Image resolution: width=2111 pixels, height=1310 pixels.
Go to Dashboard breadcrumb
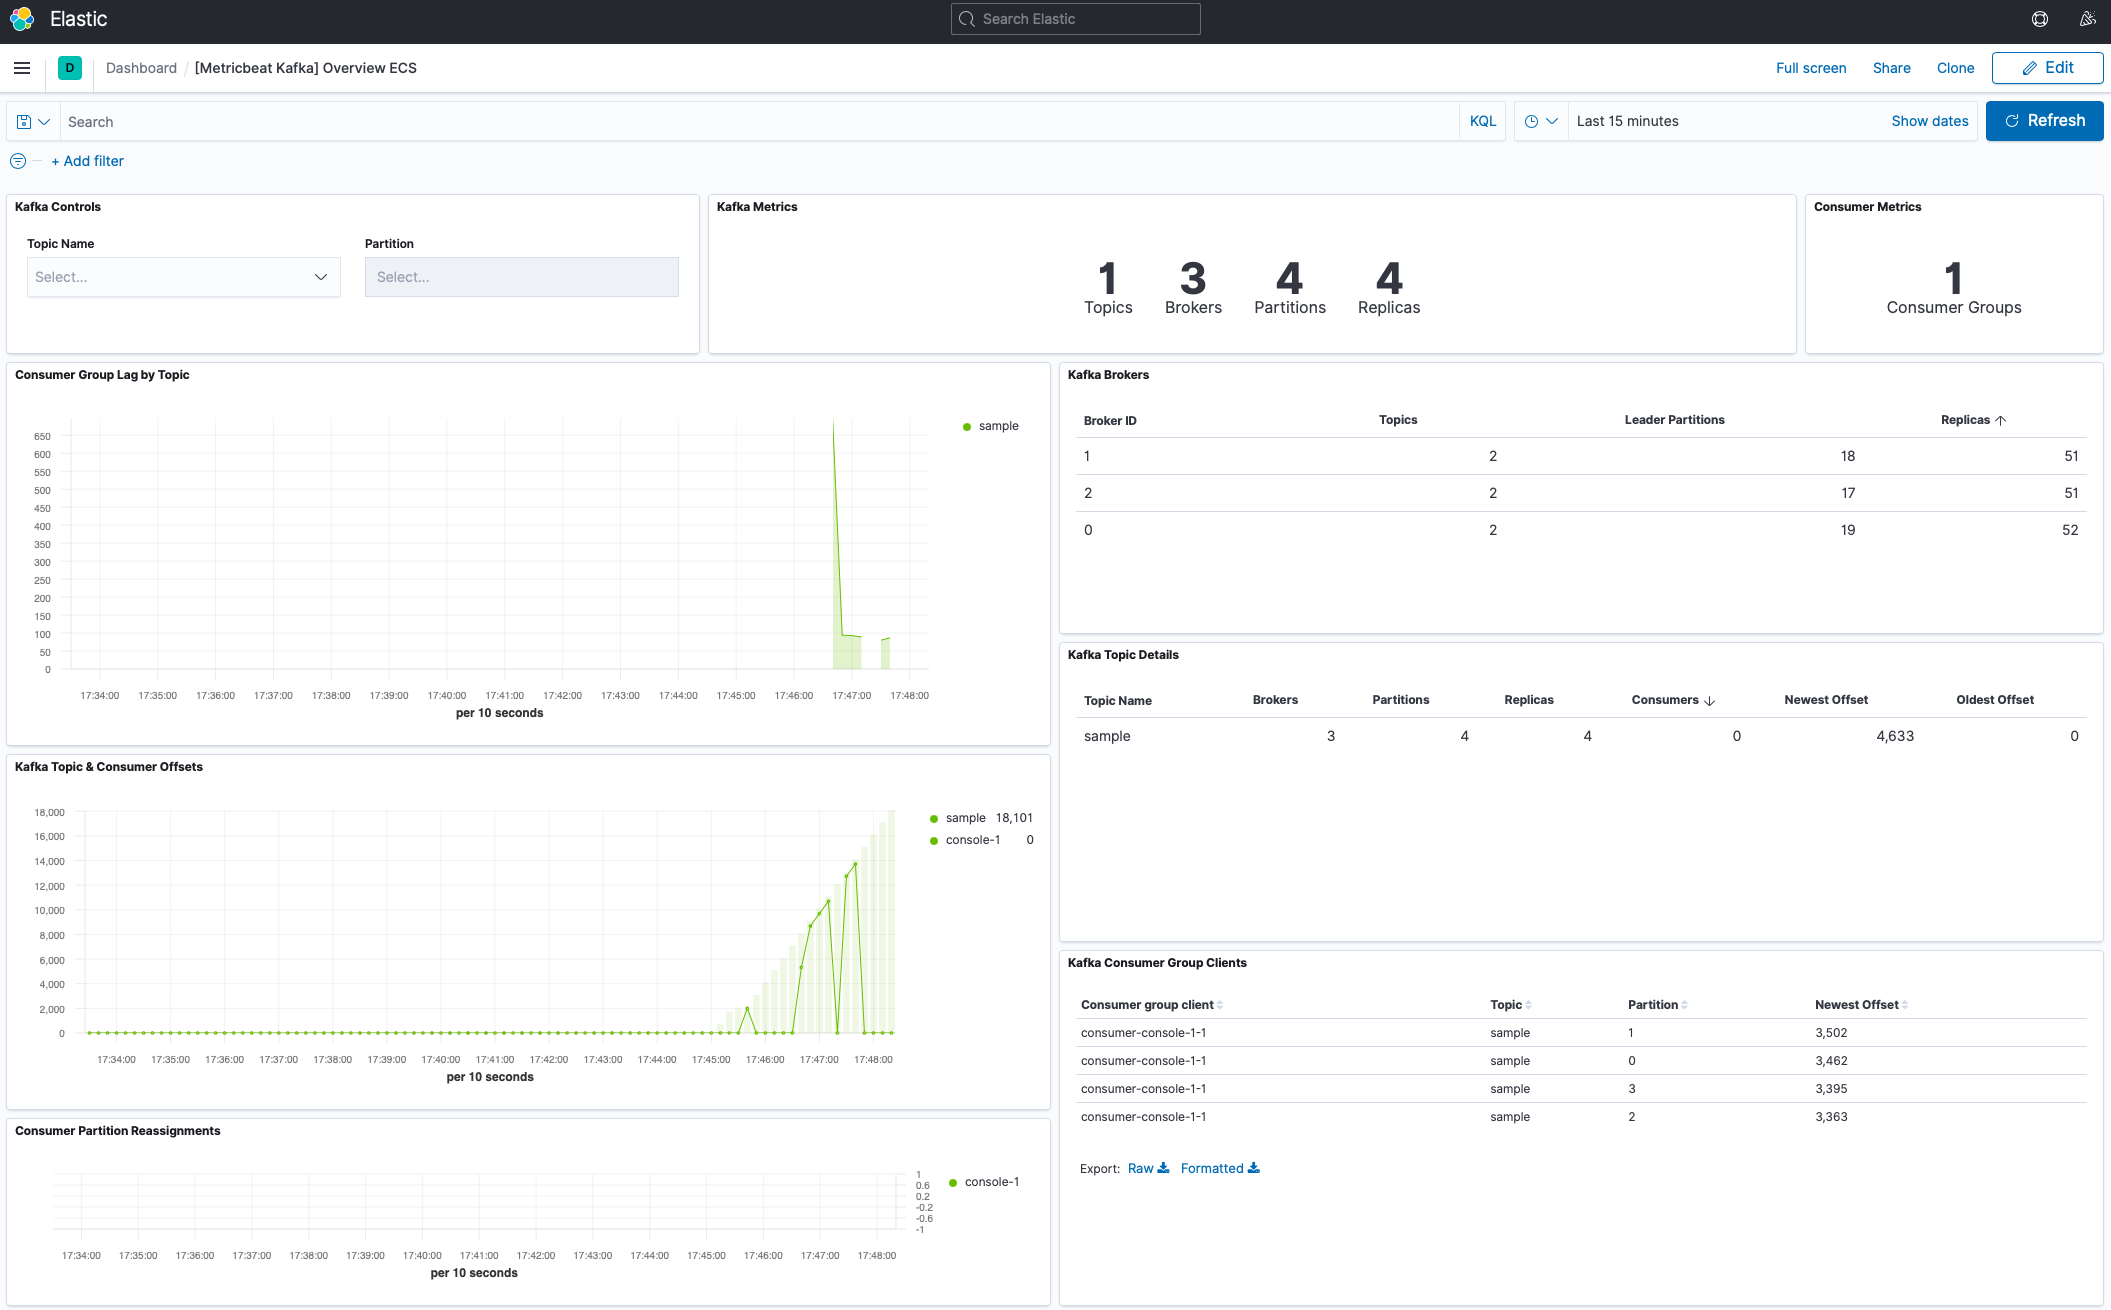[x=141, y=68]
